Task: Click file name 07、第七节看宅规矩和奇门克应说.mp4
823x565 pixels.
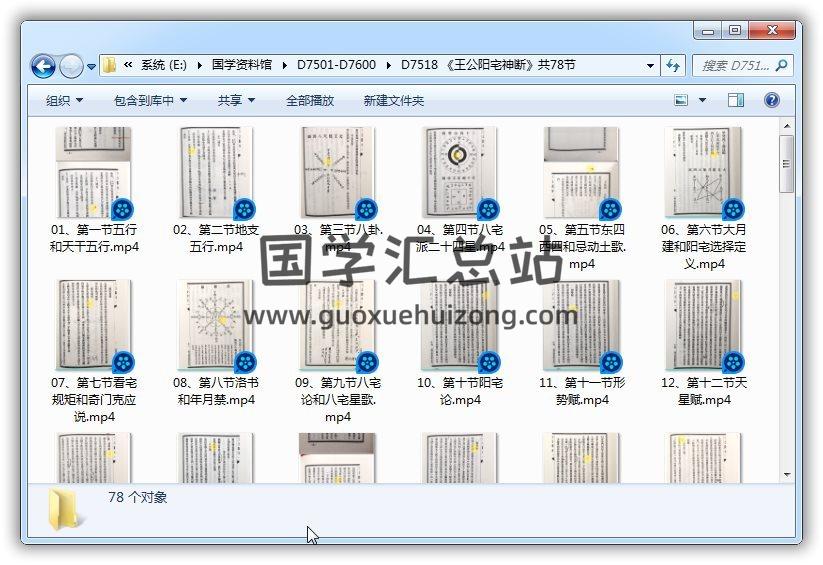Action: [x=94, y=400]
